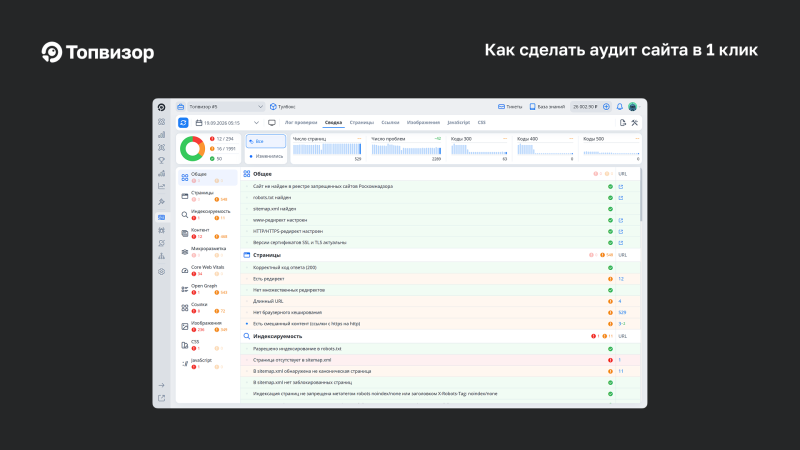
Task: Open the URL link icon for www-редирект row
Action: click(621, 220)
